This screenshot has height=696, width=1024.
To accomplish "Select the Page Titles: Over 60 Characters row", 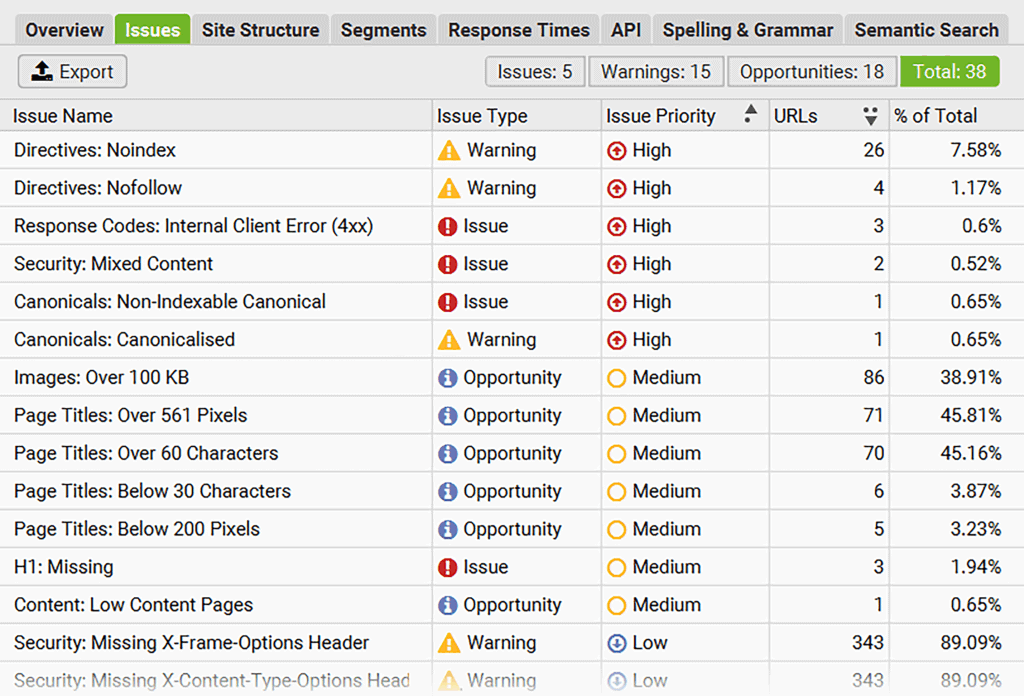I will point(146,454).
